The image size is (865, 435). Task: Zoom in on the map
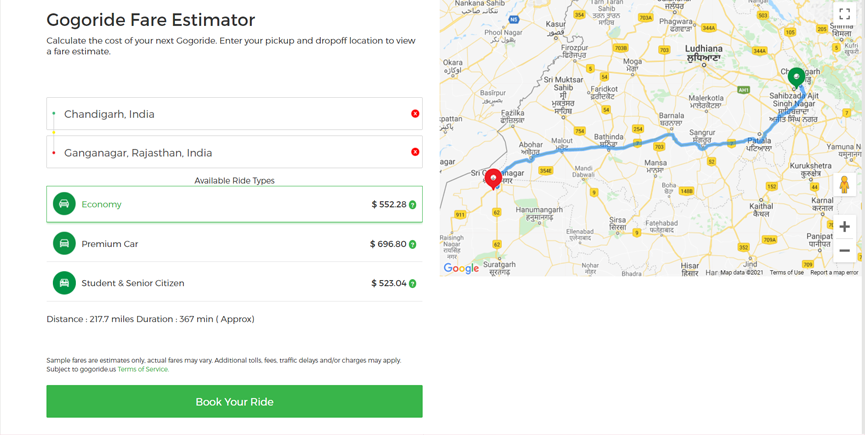click(844, 227)
